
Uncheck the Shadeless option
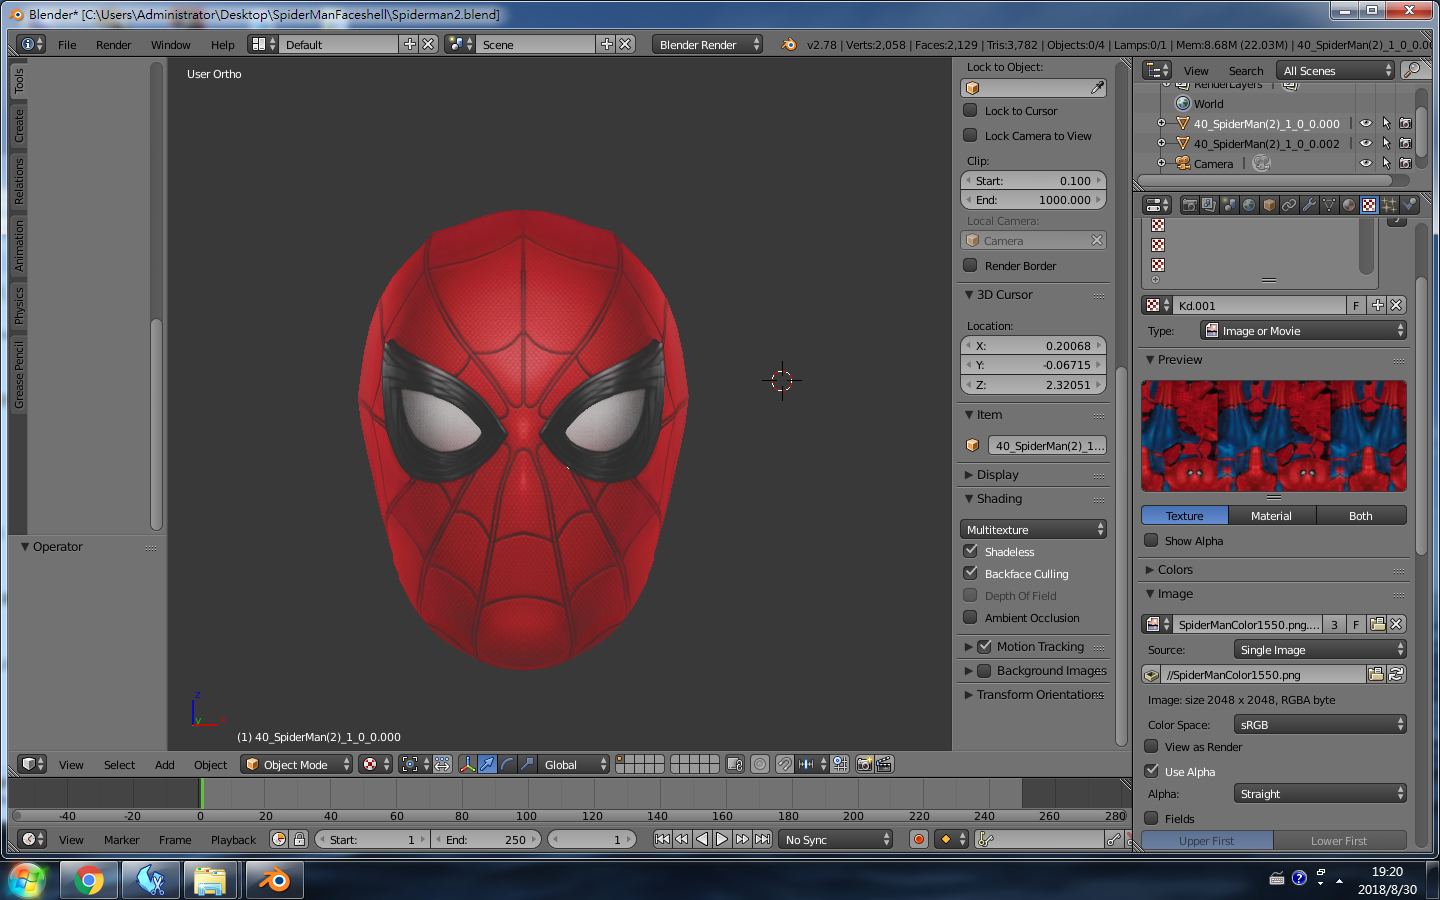pos(970,551)
